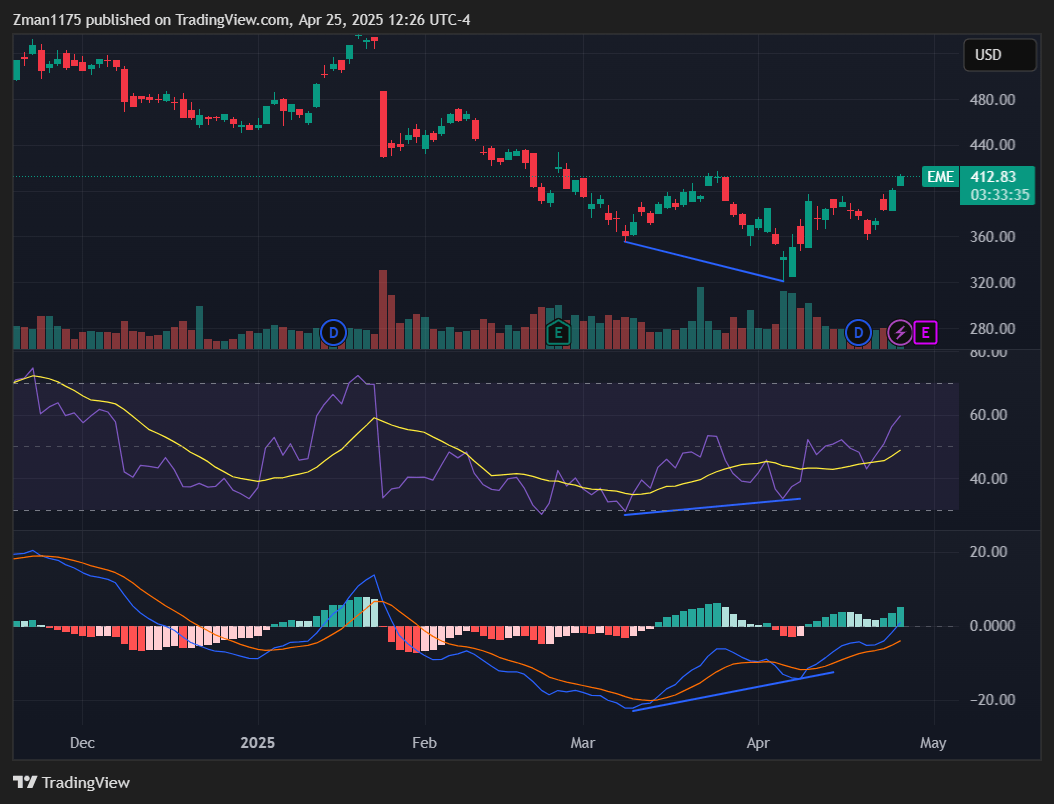Click the blue dividend "D" marker near 2025 label

point(333,333)
